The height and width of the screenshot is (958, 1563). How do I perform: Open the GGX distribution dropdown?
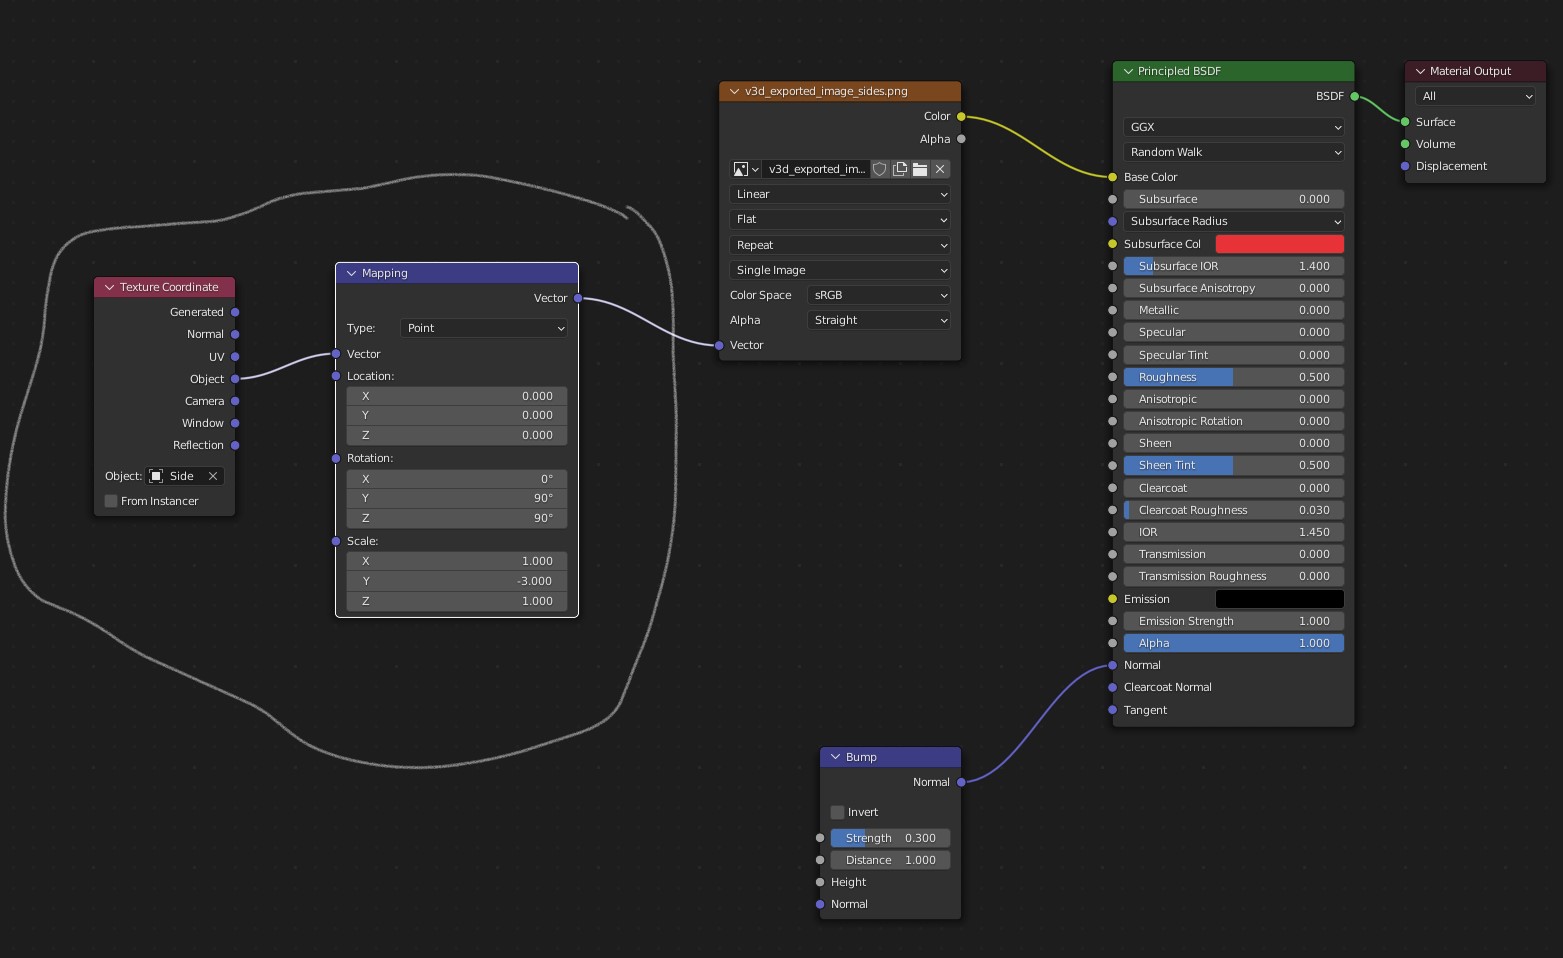coord(1234,127)
